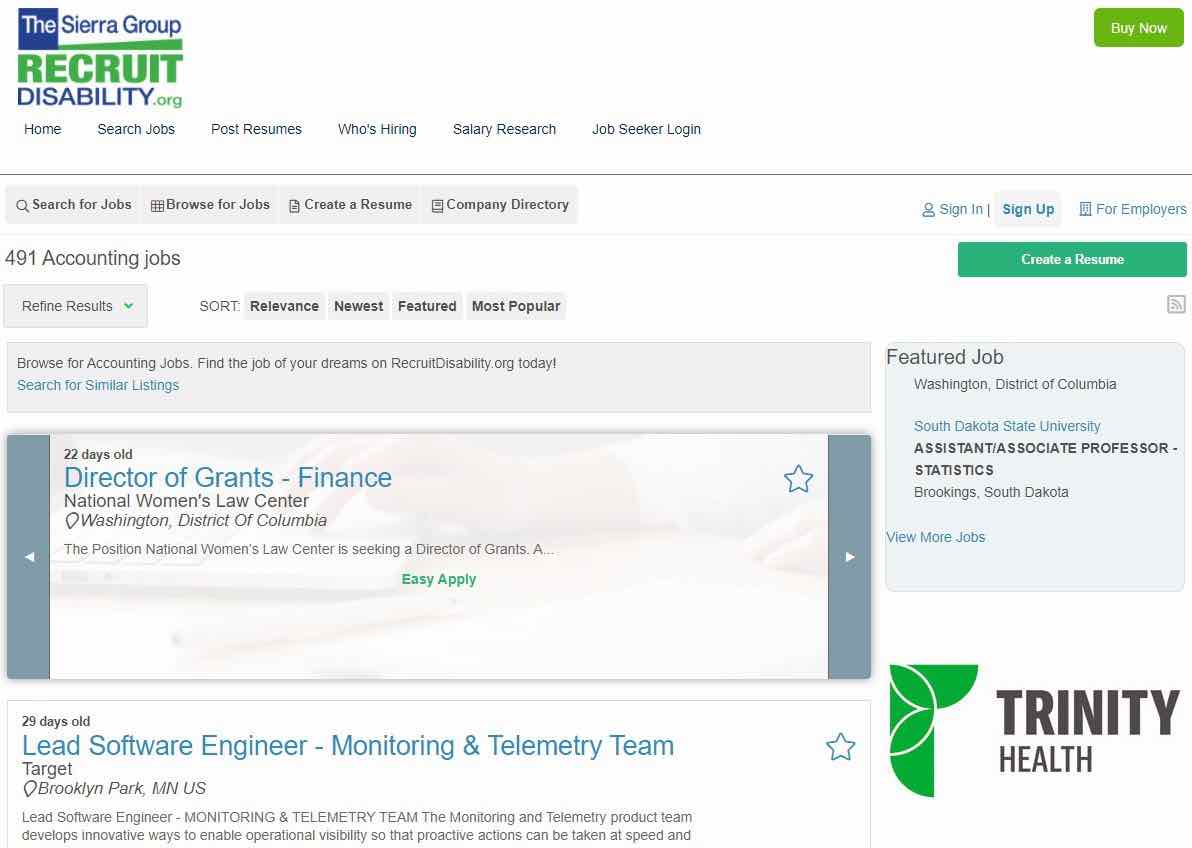The height and width of the screenshot is (848, 1192).
Task: Click the RSS feed icon
Action: [x=1175, y=304]
